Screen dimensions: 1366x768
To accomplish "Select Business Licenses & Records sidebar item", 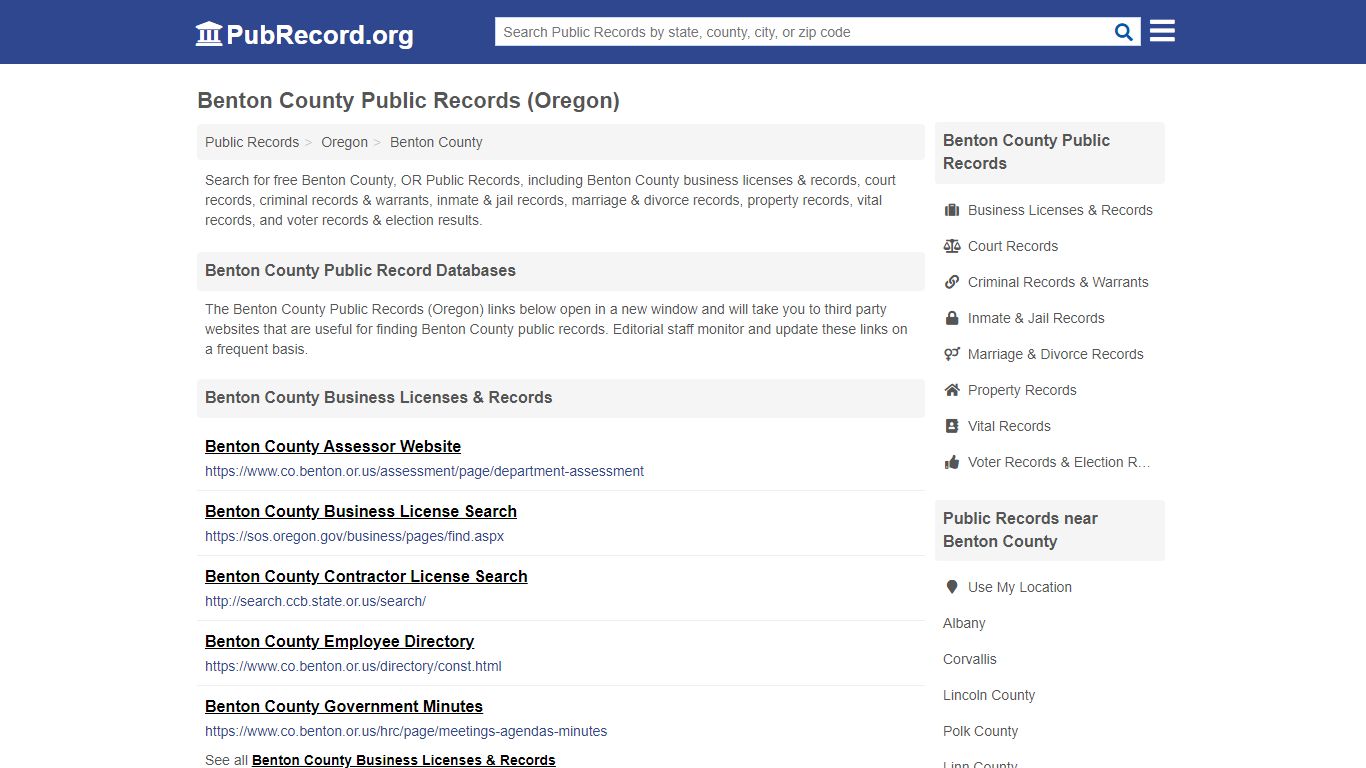I will (1060, 210).
